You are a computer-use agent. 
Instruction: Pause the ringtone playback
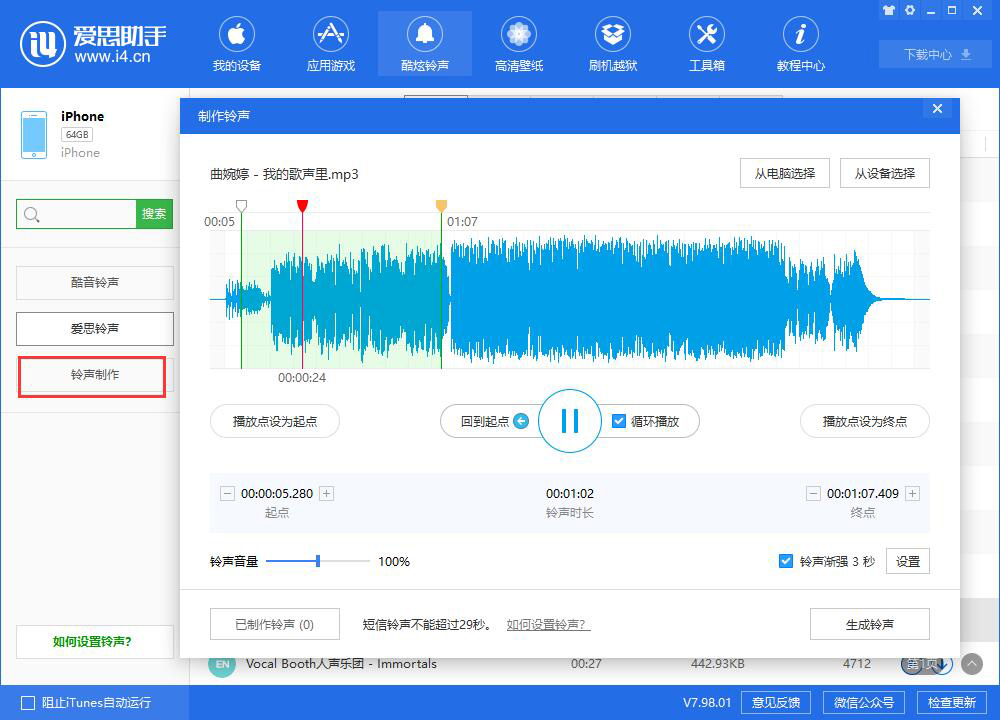click(x=570, y=421)
